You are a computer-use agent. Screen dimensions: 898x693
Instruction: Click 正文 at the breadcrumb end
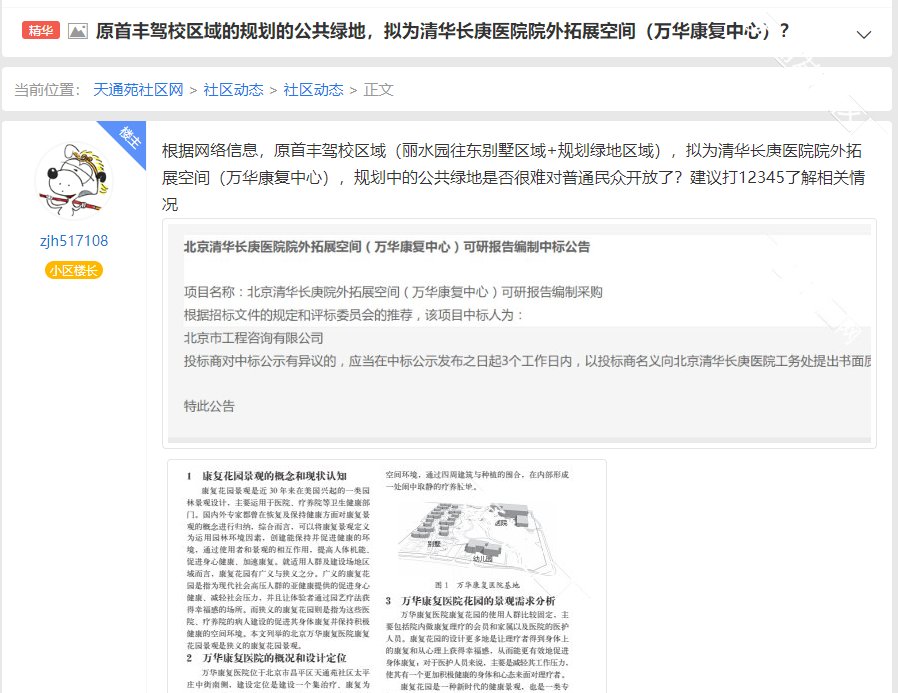[x=379, y=90]
